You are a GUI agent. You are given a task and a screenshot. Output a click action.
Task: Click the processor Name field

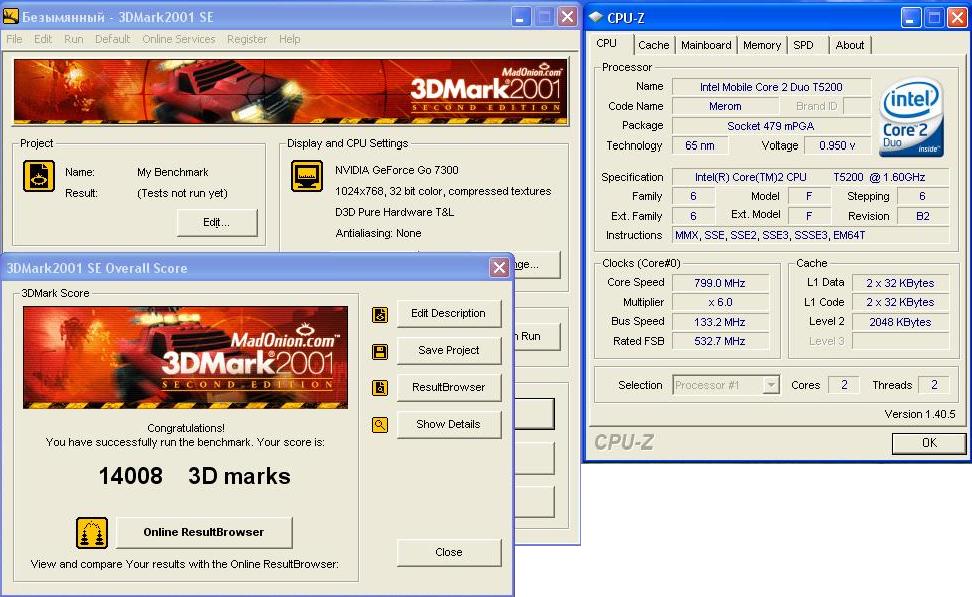pyautogui.click(x=771, y=87)
